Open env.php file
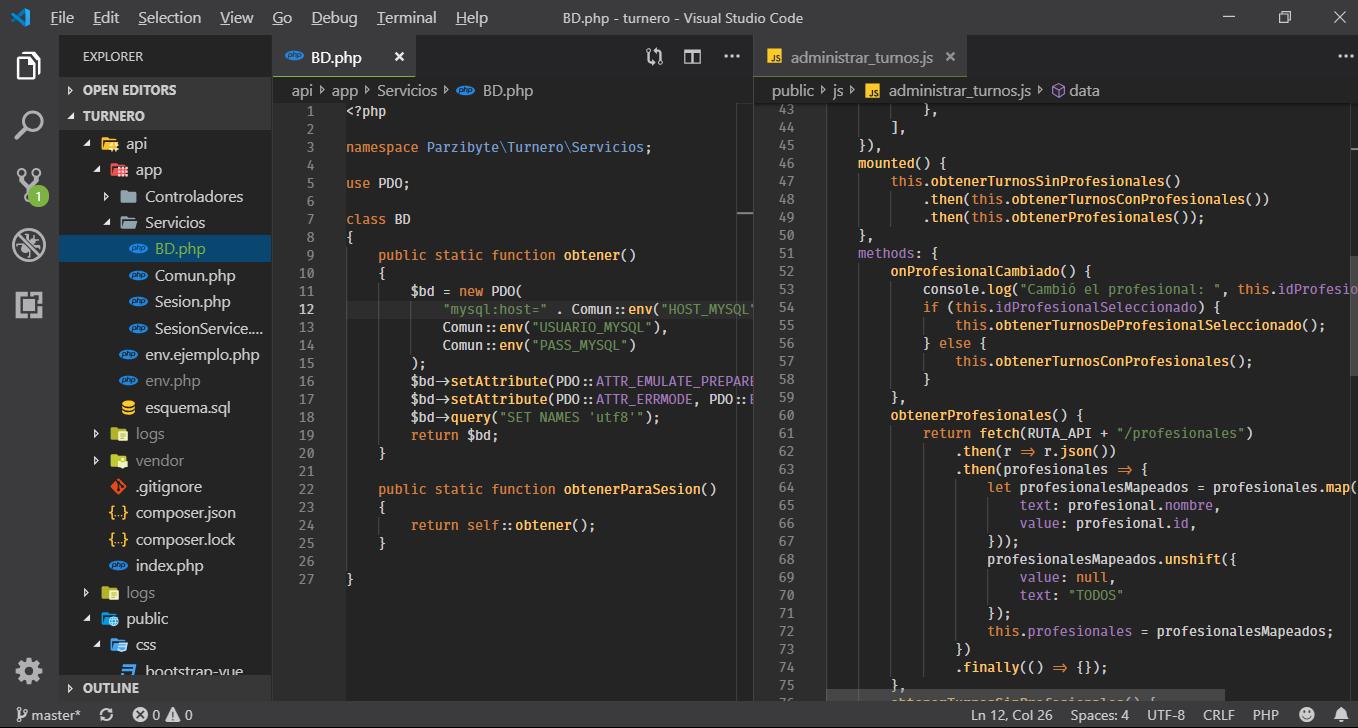Screen dimensions: 1358x728 tap(165, 380)
